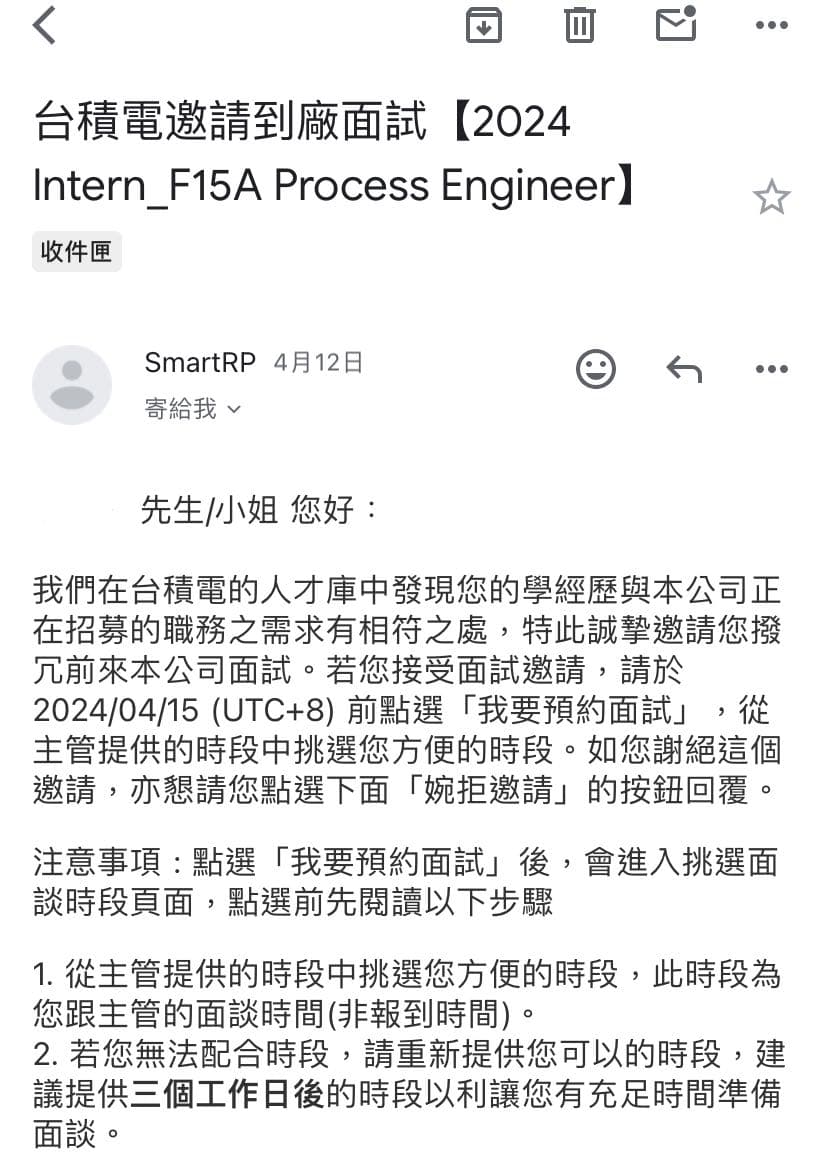
Task: Star the 台積電 interview email
Action: (772, 197)
